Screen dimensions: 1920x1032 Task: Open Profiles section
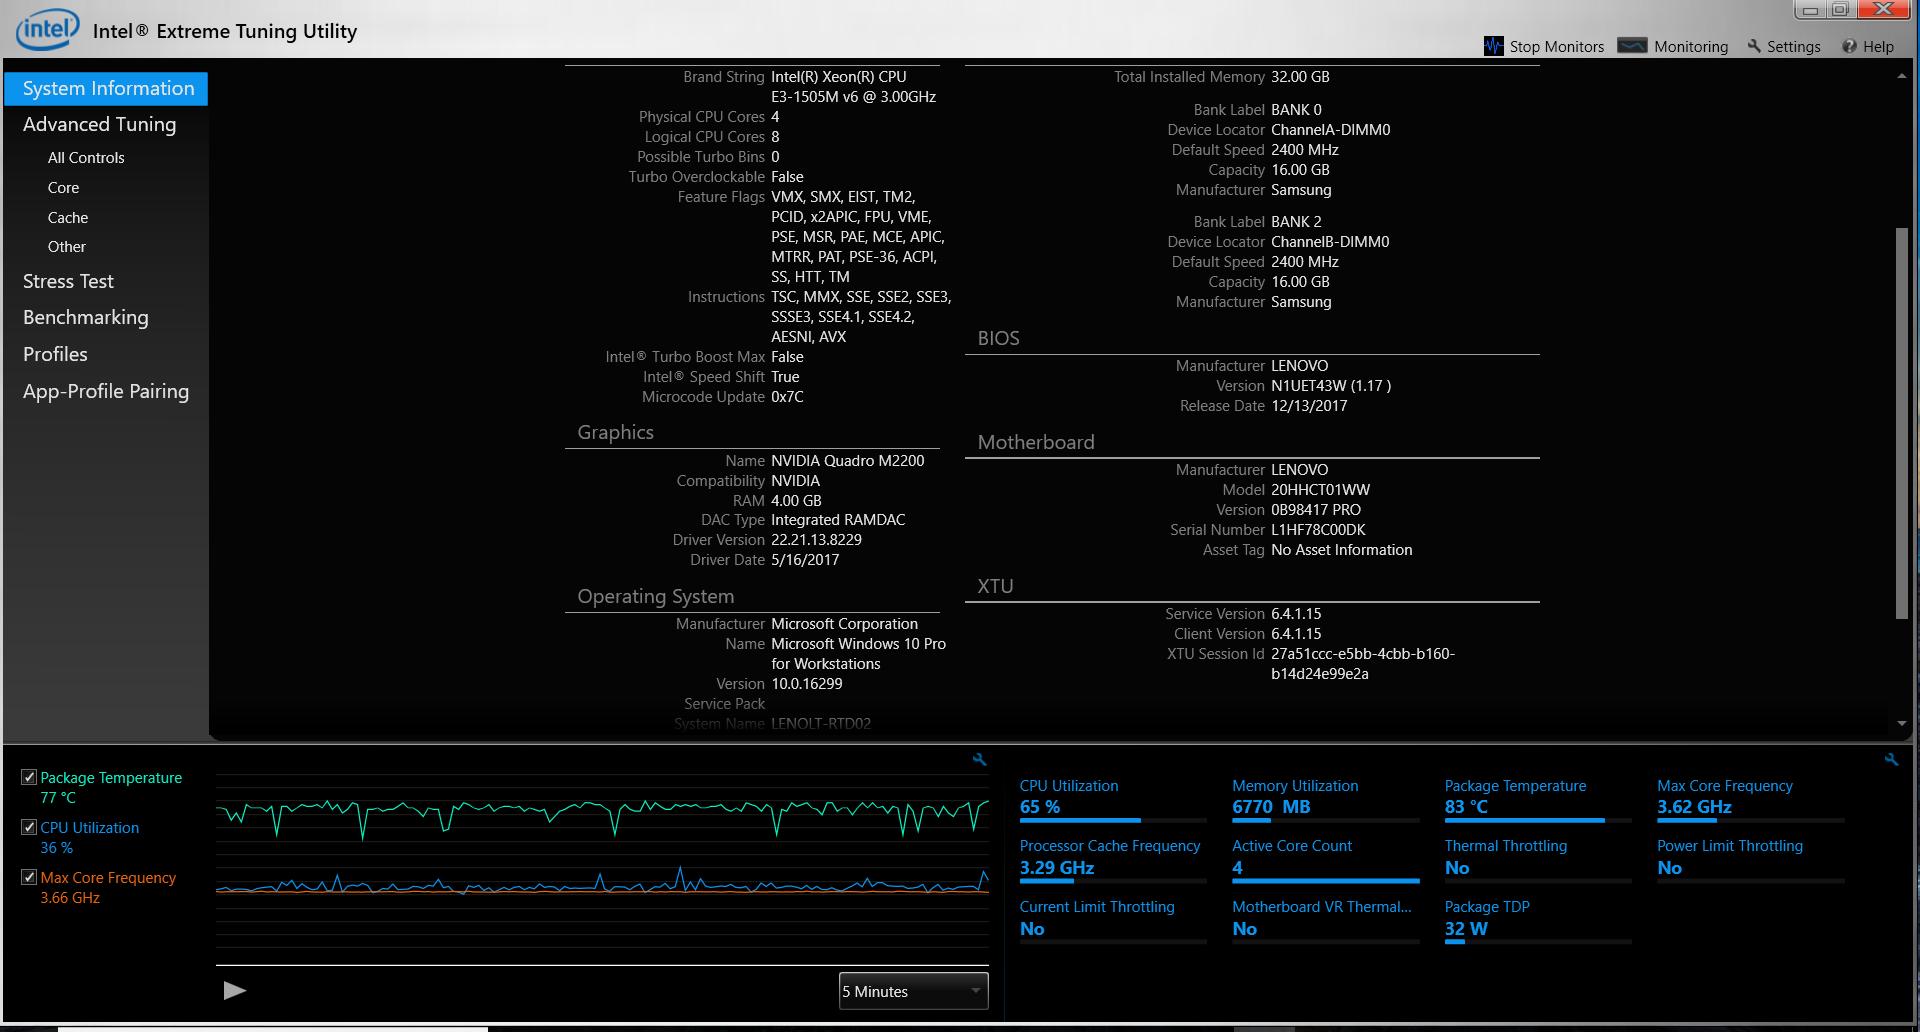click(55, 354)
